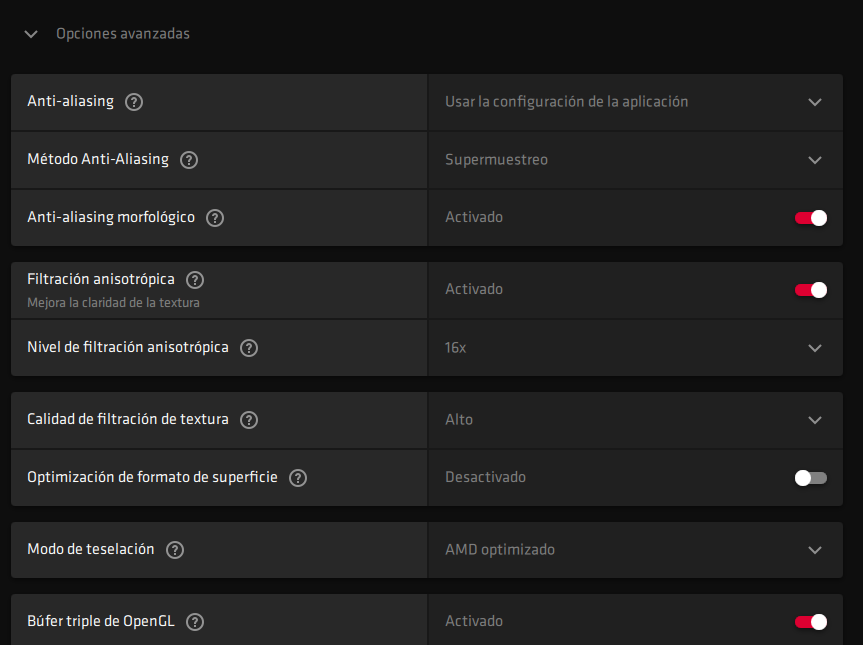Open help for Calidad de filtración de textura
Image resolution: width=863 pixels, height=645 pixels.
[x=249, y=420]
